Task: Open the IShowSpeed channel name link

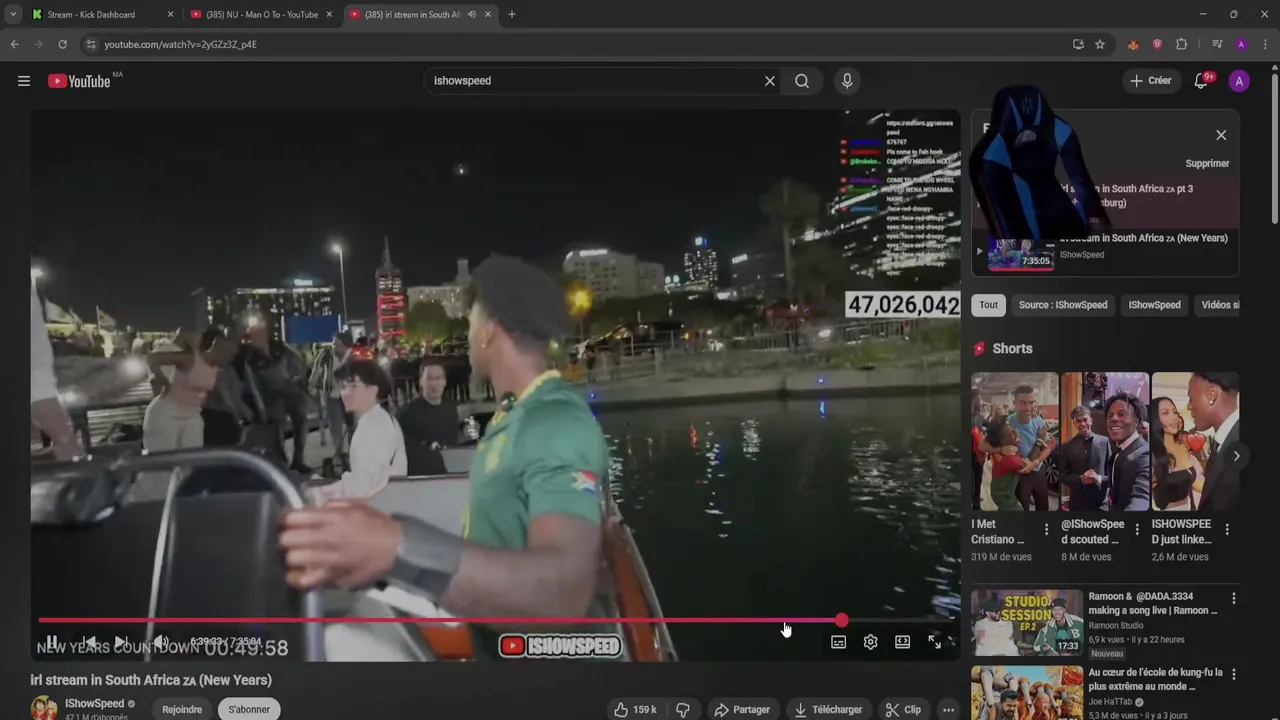Action: [x=95, y=704]
